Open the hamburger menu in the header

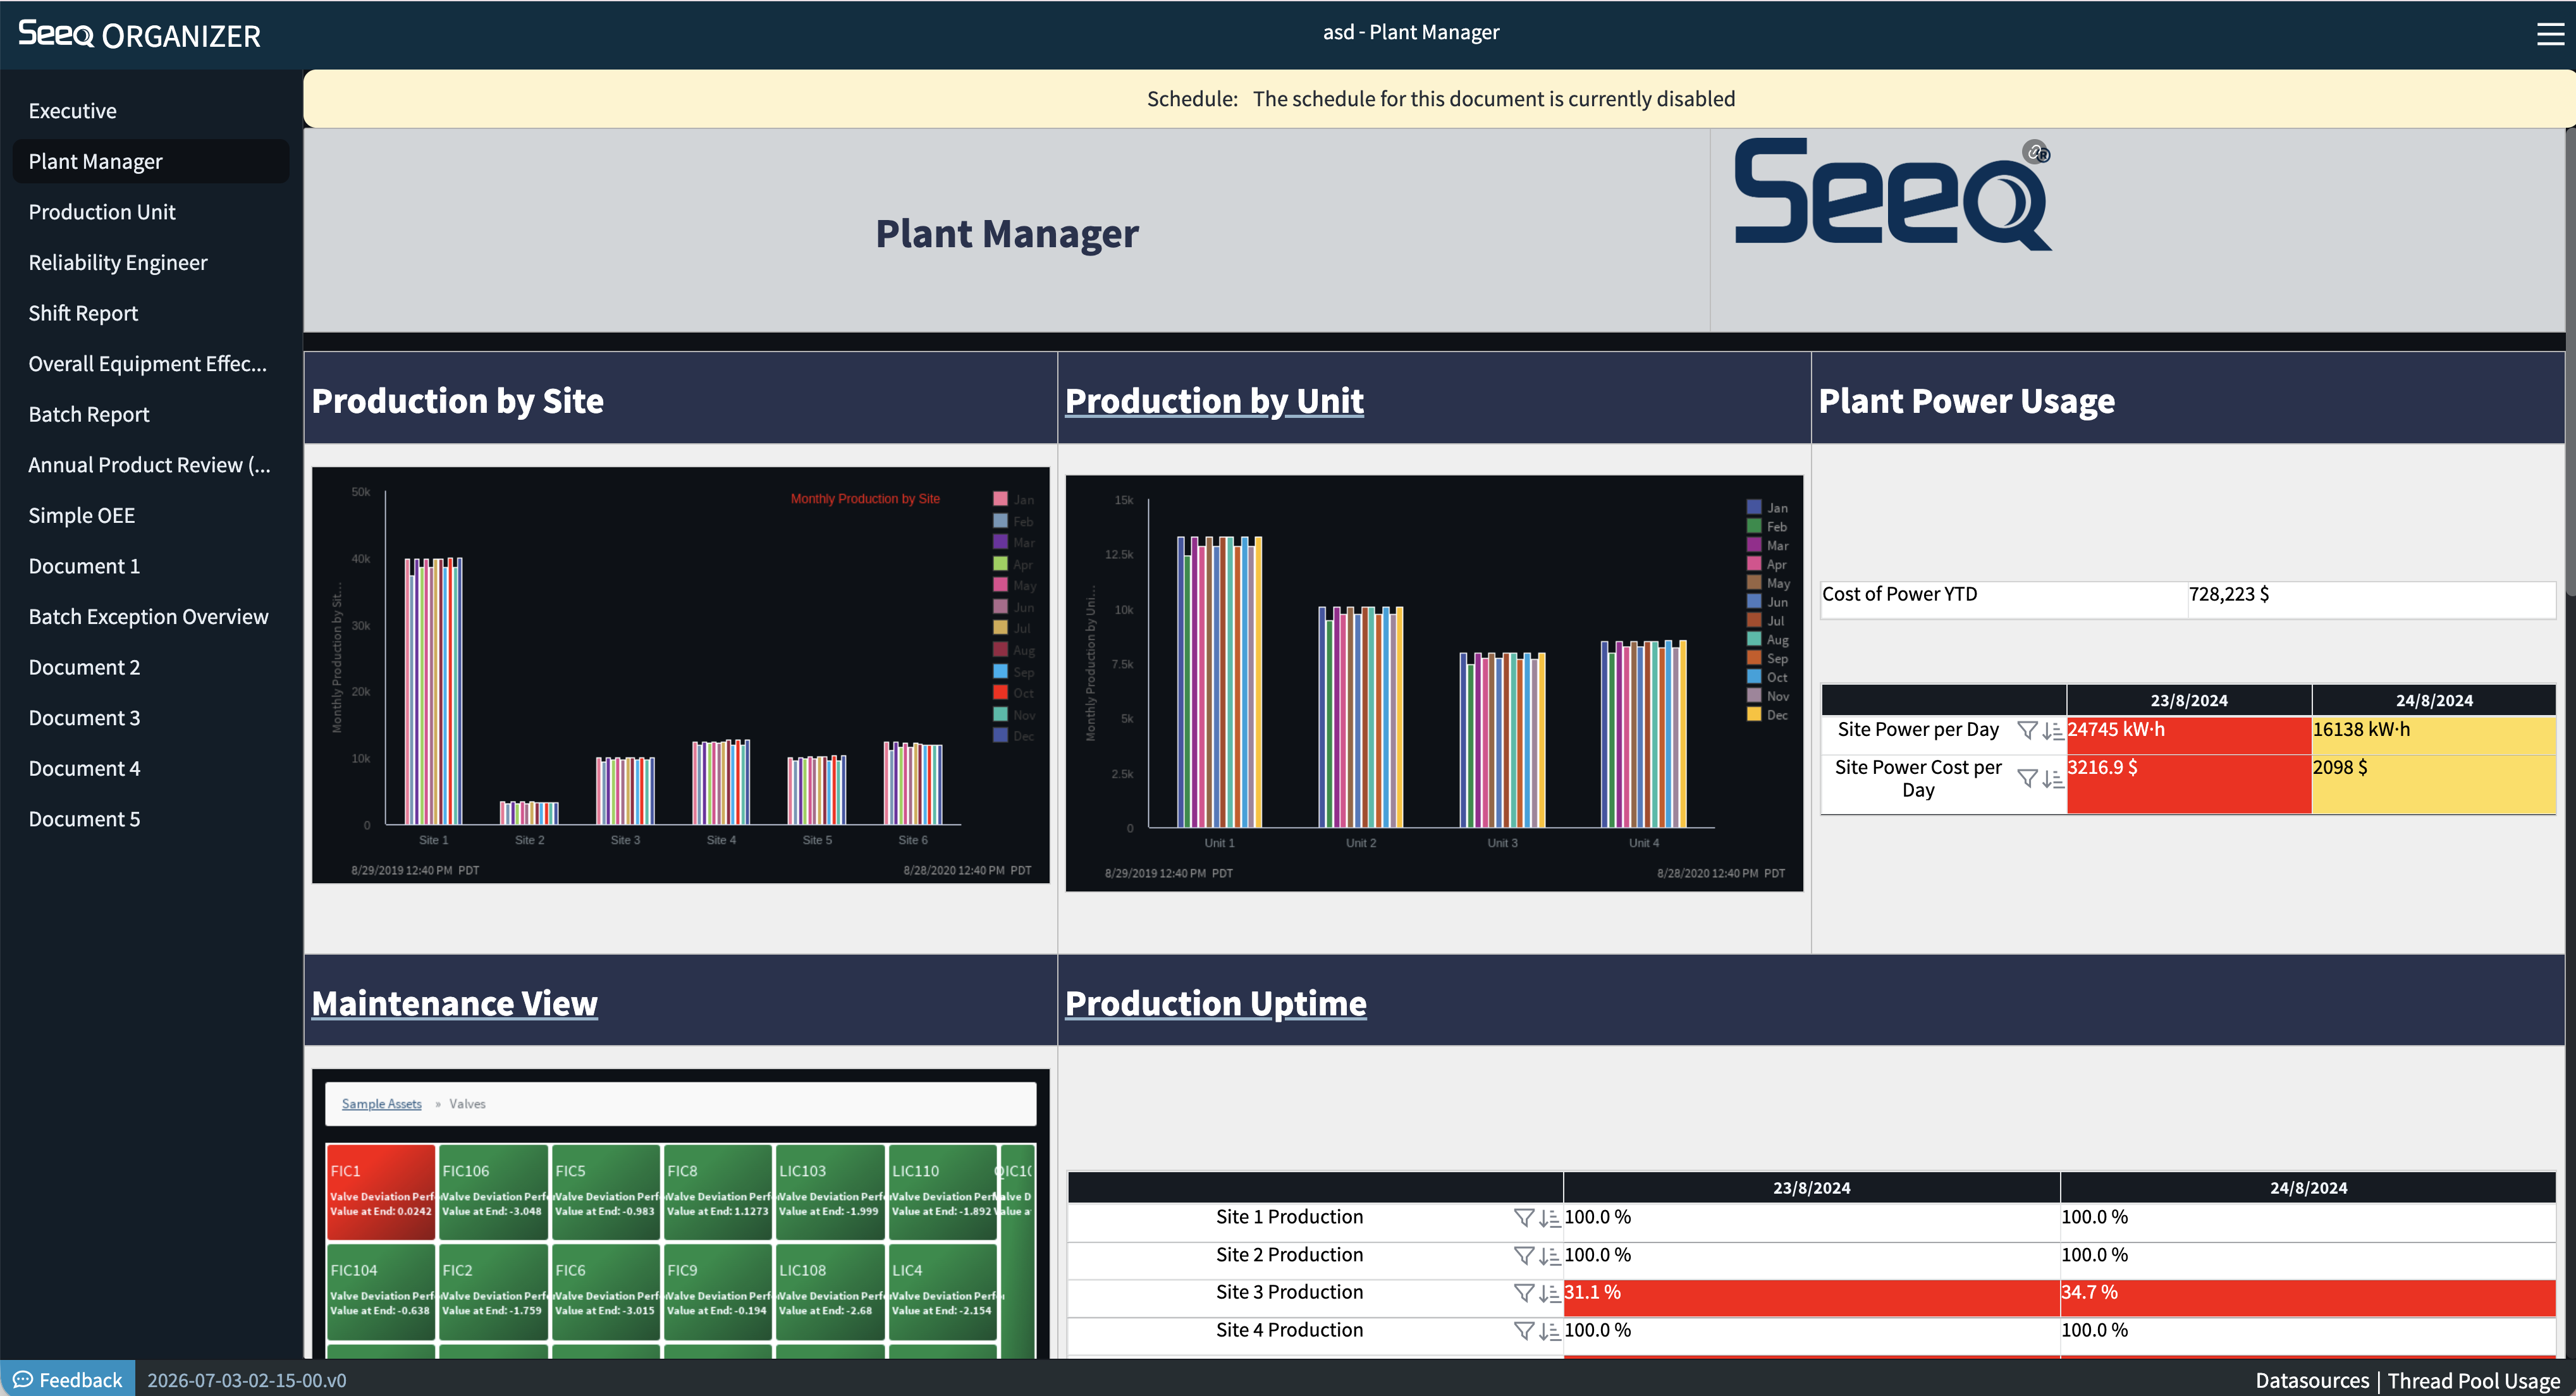coord(2549,34)
